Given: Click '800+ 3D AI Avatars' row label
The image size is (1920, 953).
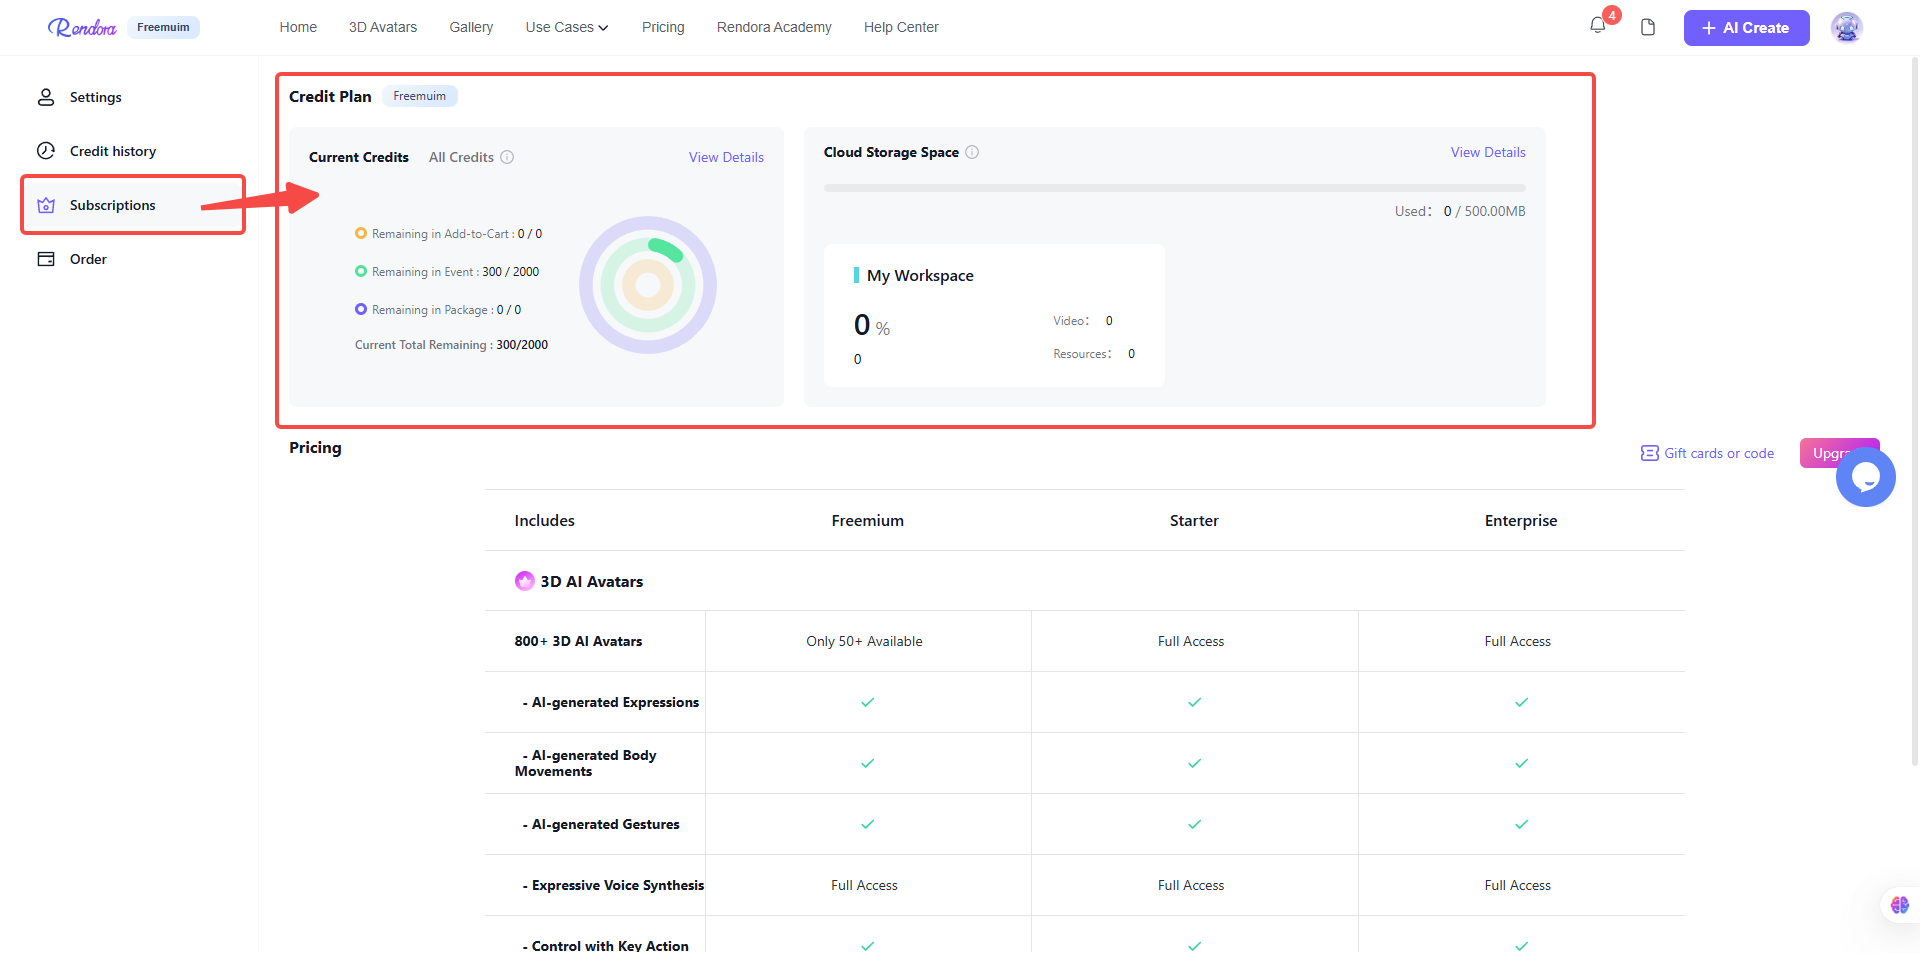Looking at the screenshot, I should pyautogui.click(x=578, y=641).
